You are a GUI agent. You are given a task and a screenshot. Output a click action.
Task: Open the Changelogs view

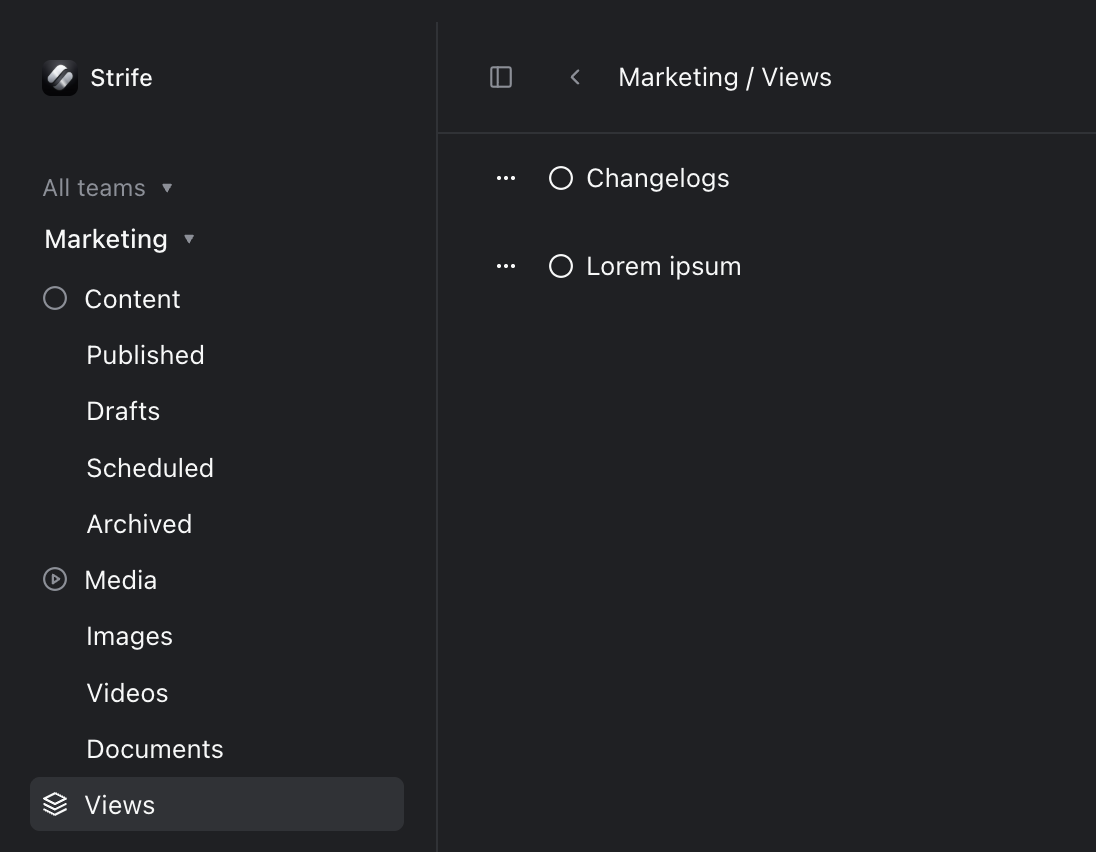click(658, 178)
